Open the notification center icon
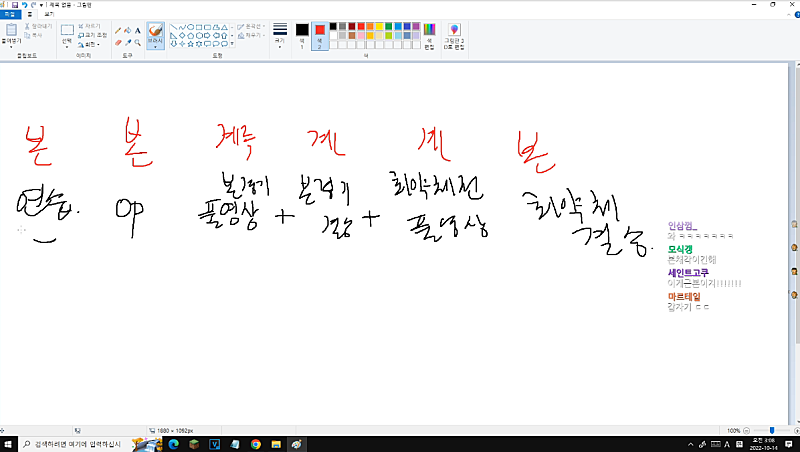The image size is (800, 452). (789, 444)
